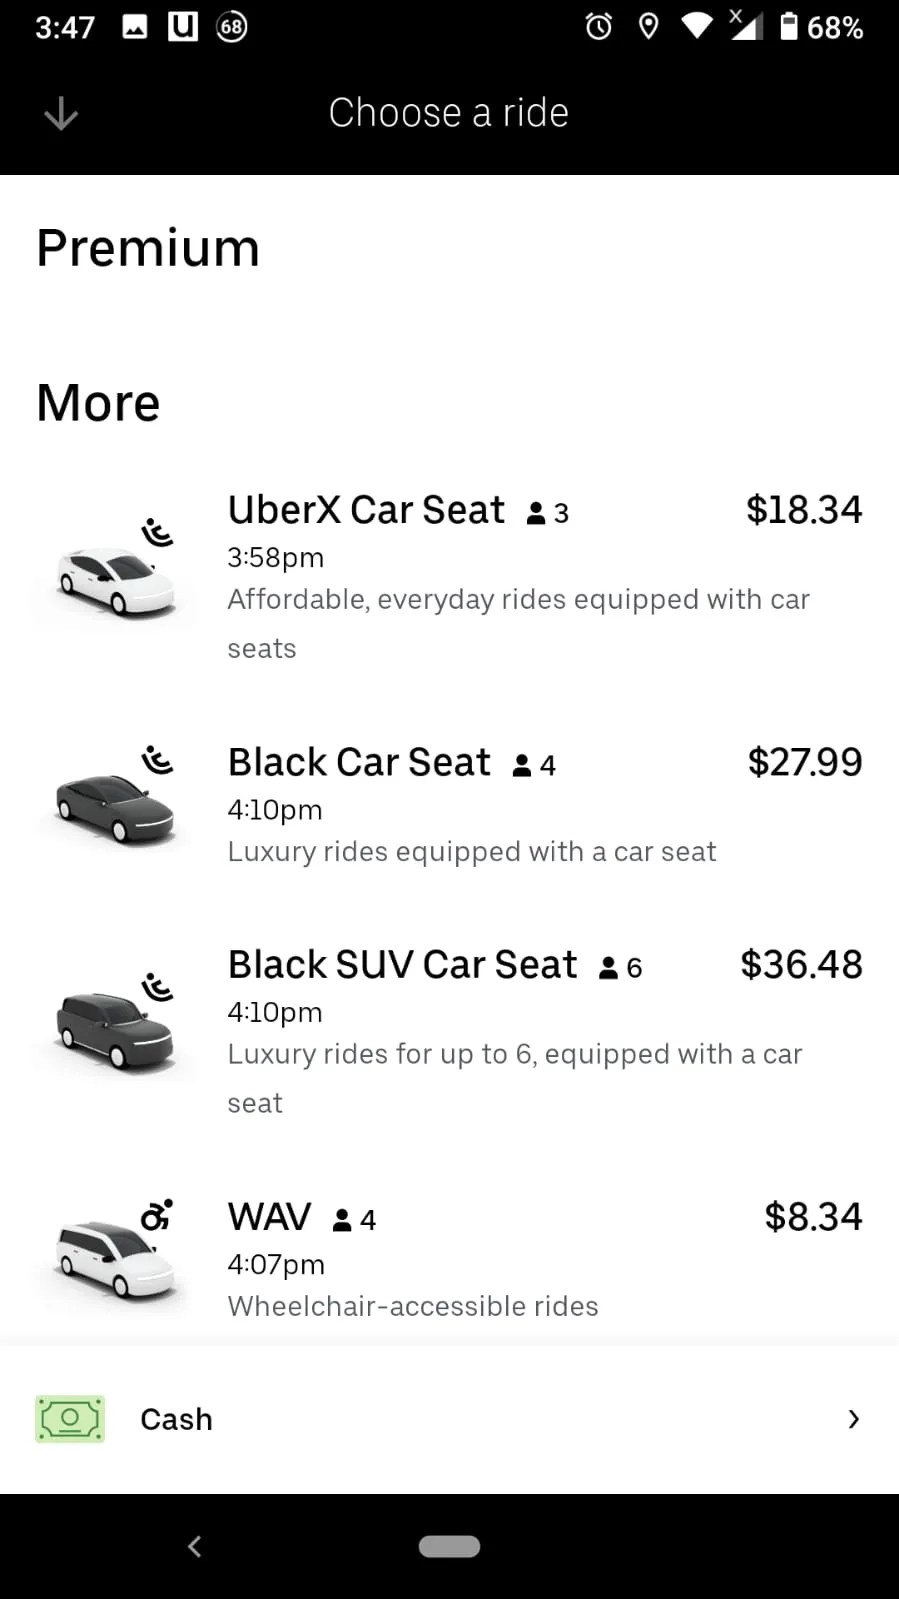The width and height of the screenshot is (899, 1599).
Task: Tap the Cash payment method label
Action: (x=176, y=1419)
